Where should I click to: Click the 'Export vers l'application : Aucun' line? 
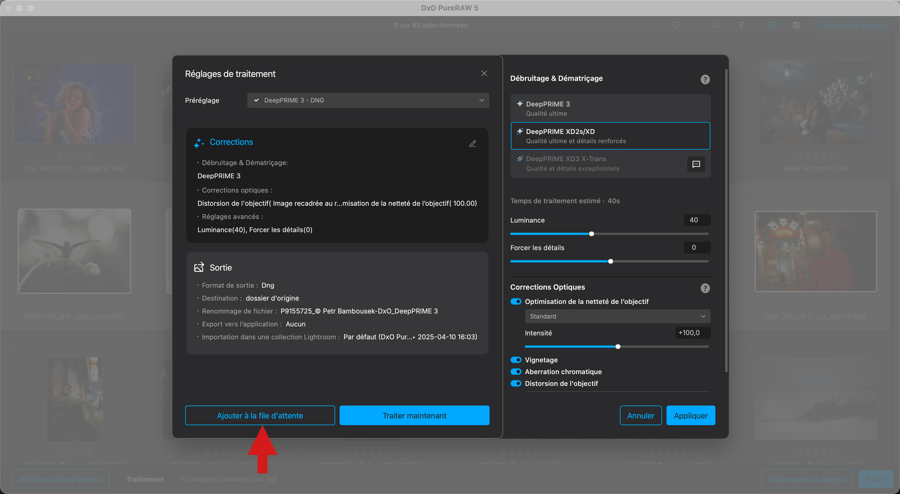pyautogui.click(x=253, y=324)
